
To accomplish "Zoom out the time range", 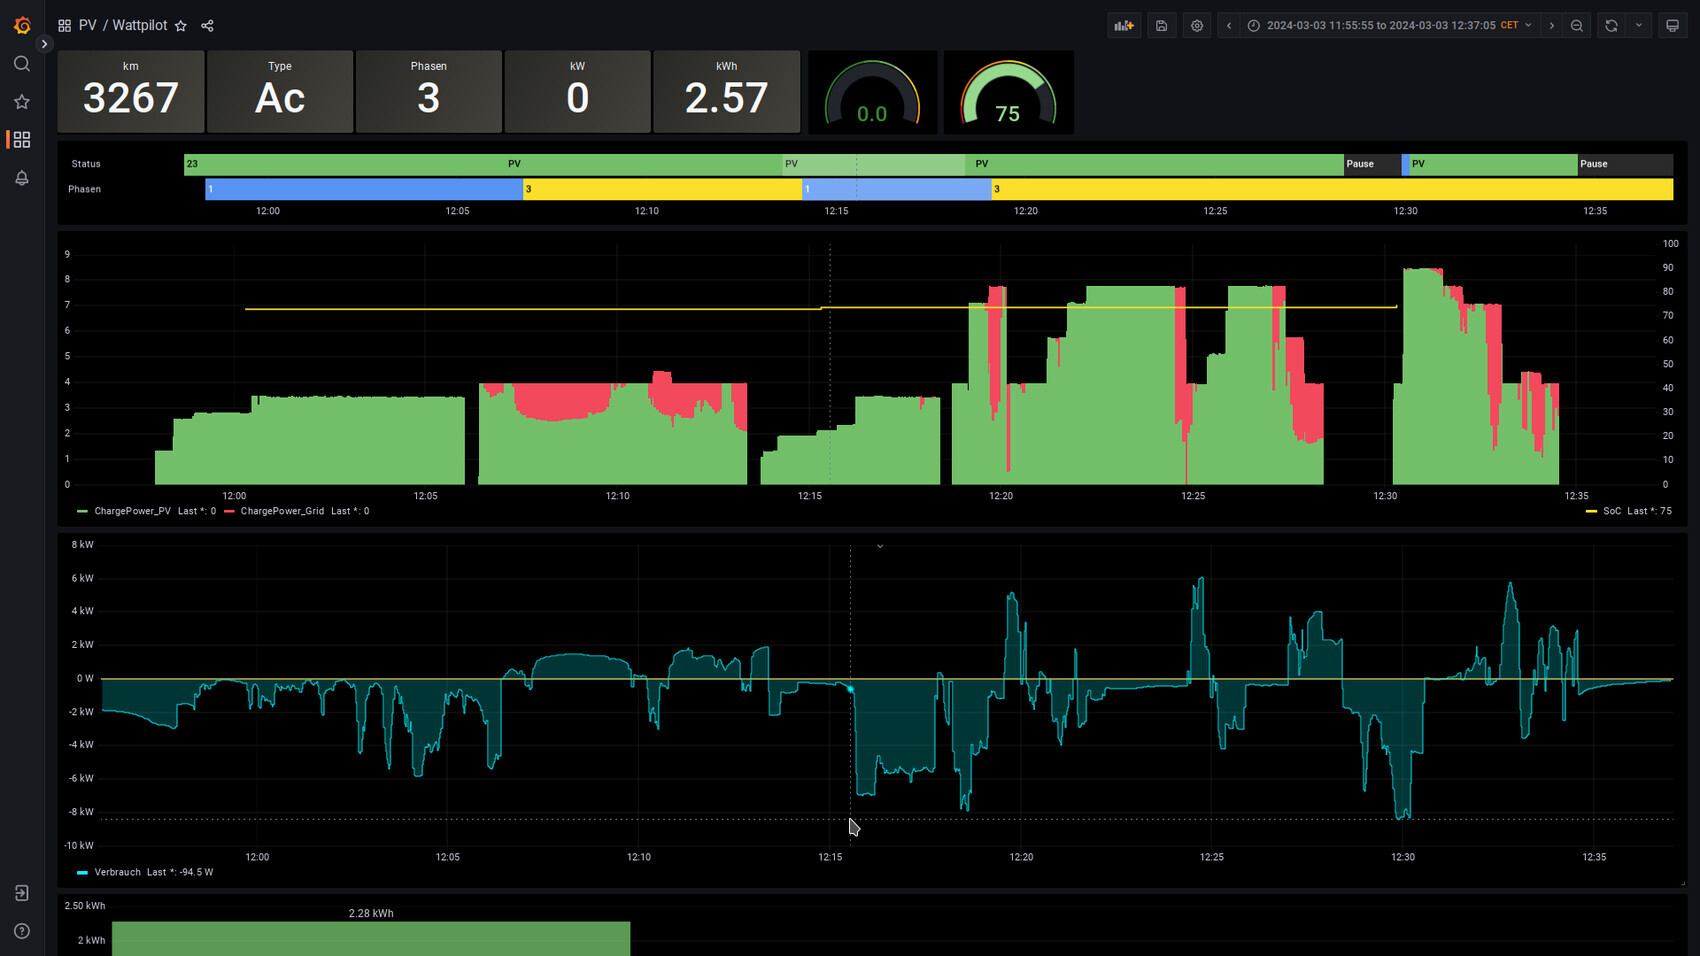I will (x=1577, y=26).
